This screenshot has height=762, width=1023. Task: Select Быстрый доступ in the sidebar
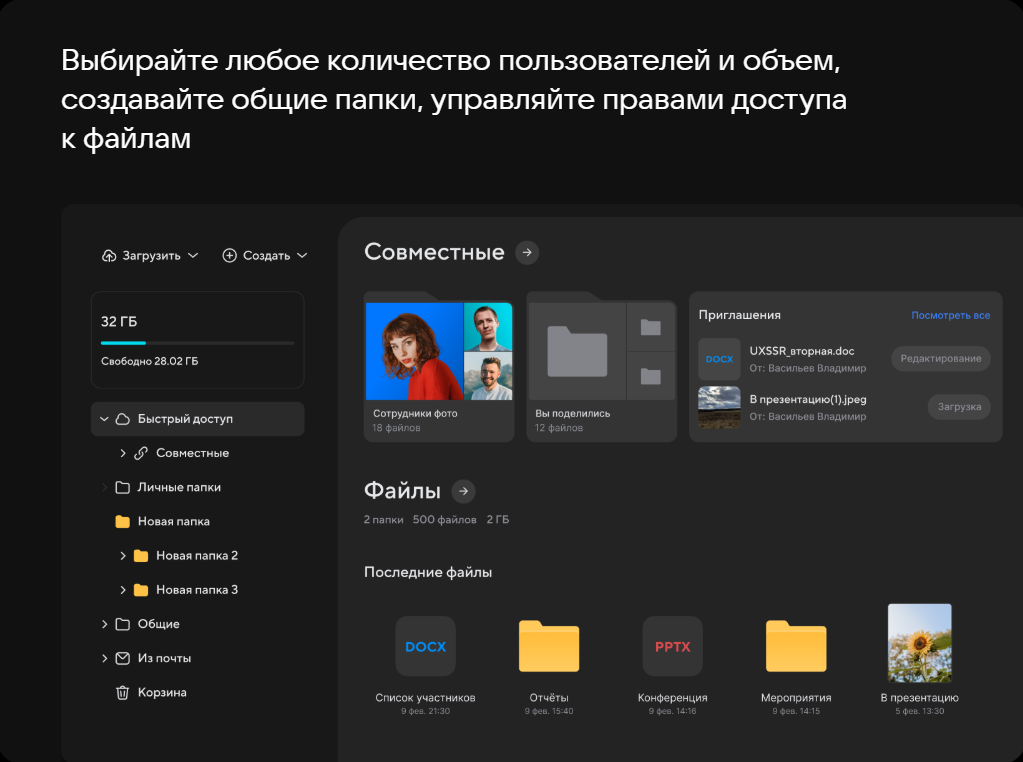198,419
